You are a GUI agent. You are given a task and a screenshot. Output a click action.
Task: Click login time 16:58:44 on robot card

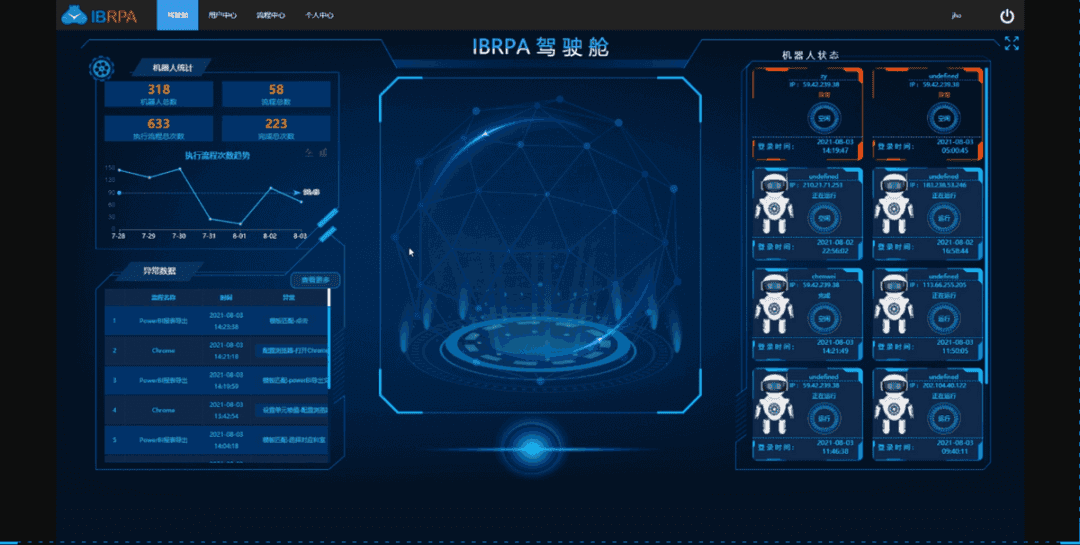click(x=953, y=251)
